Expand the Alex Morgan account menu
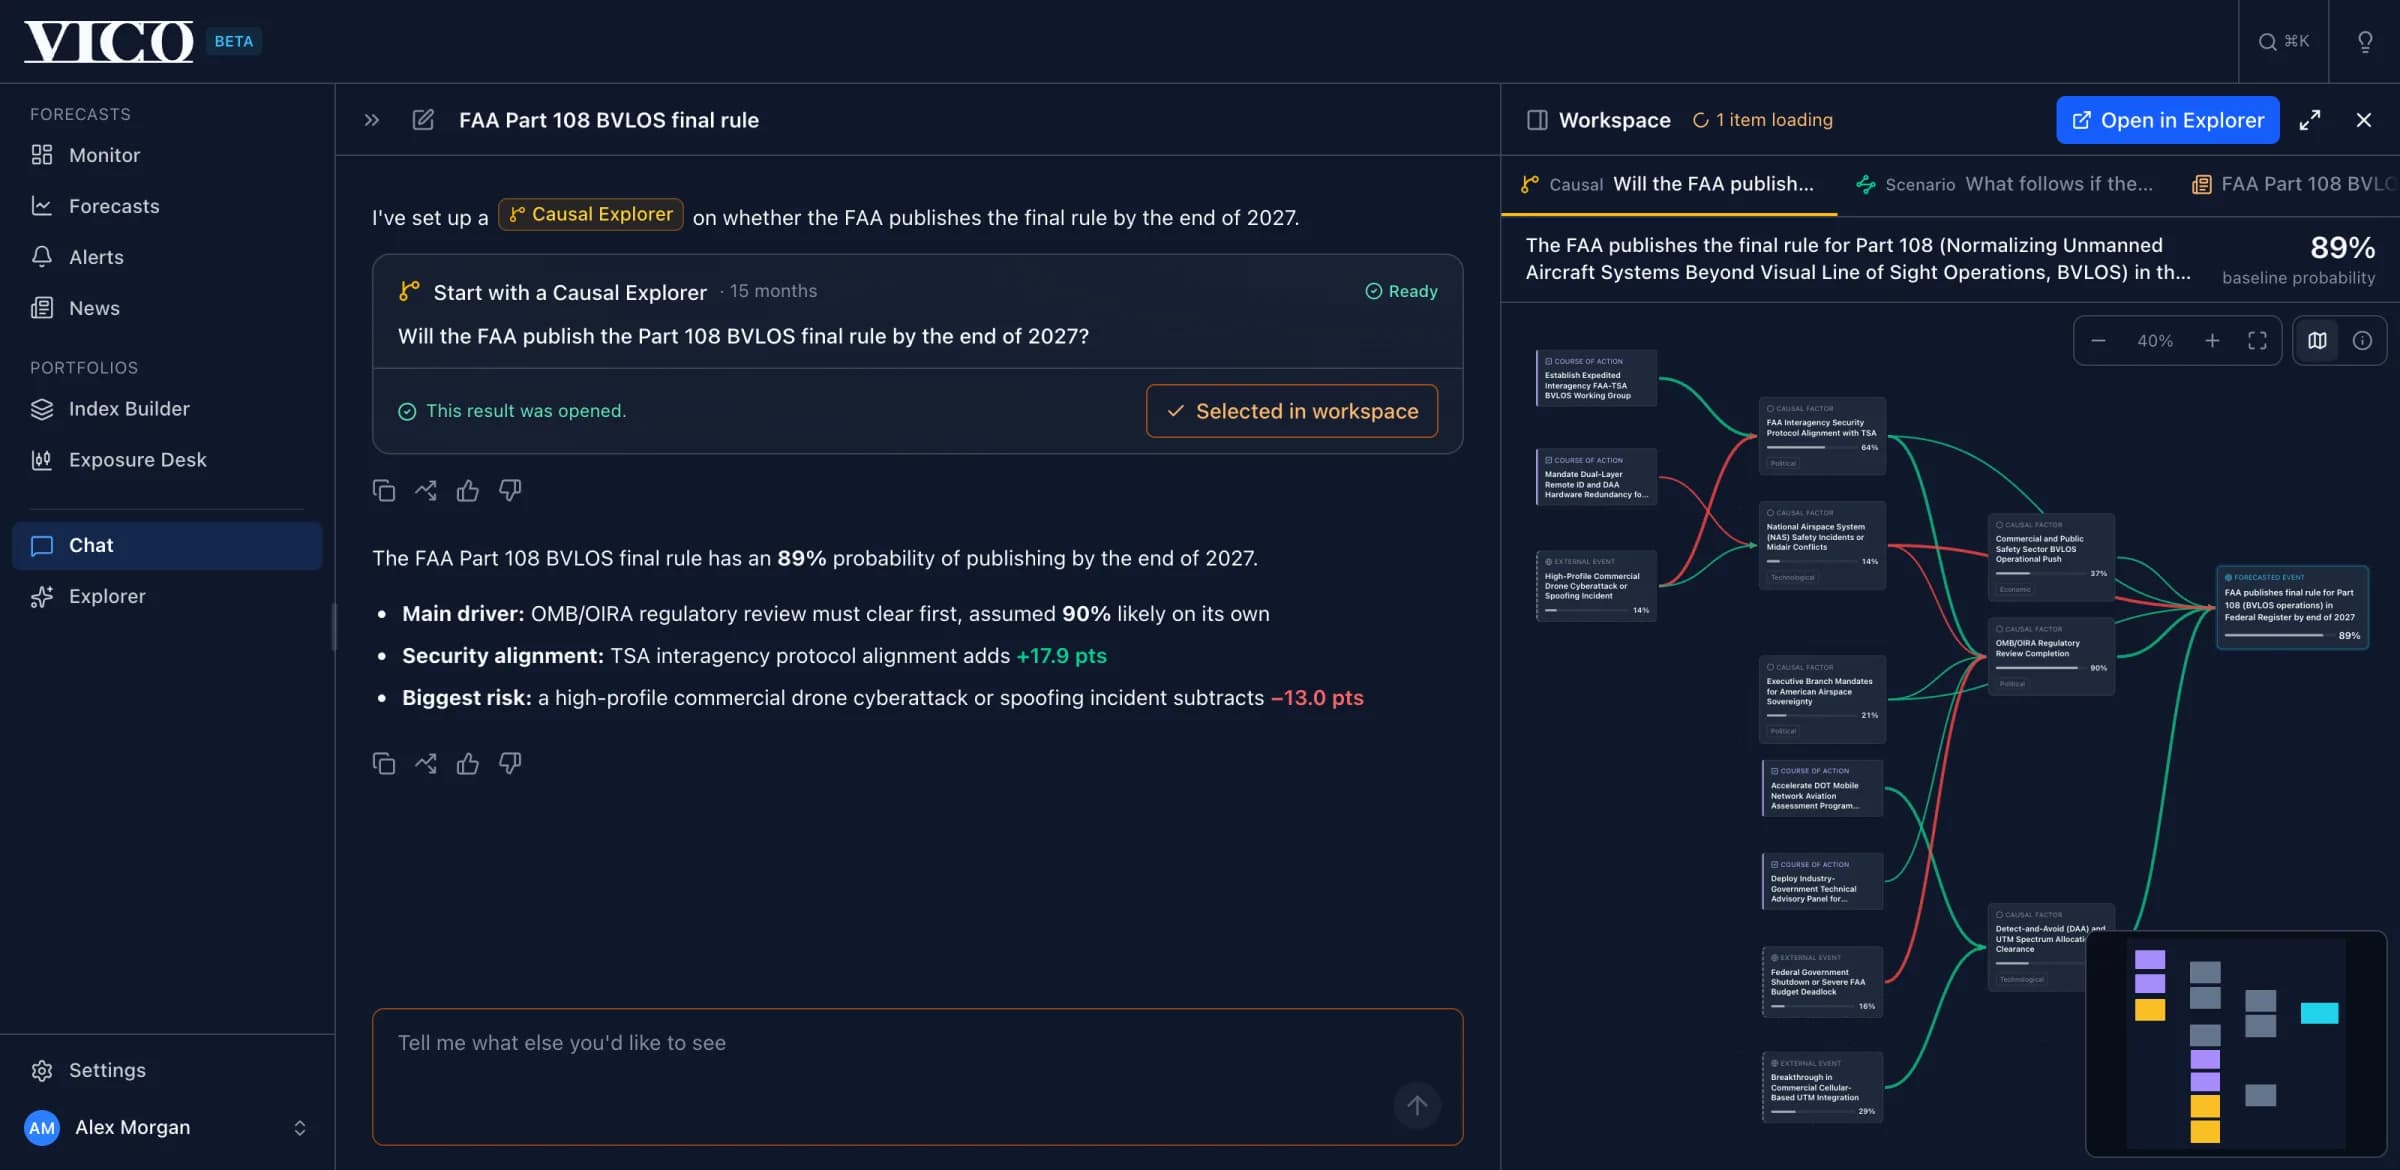The image size is (2400, 1170). pos(167,1127)
